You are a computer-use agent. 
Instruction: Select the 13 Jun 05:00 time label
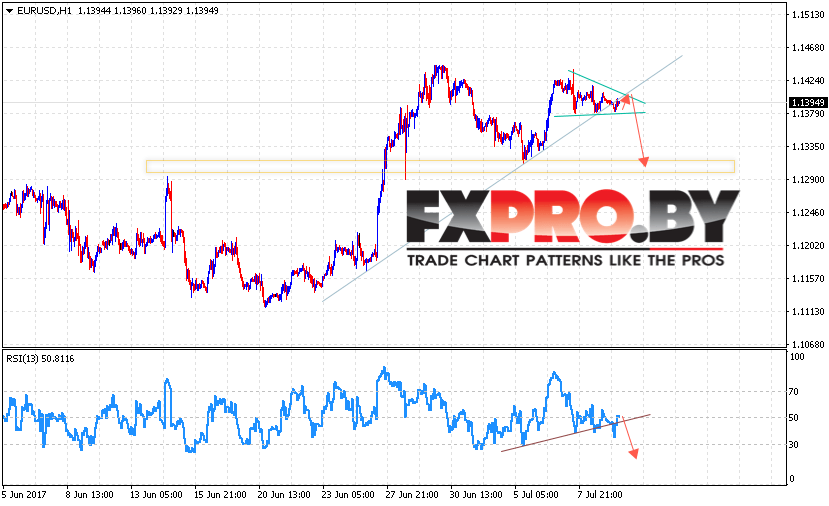[x=156, y=495]
